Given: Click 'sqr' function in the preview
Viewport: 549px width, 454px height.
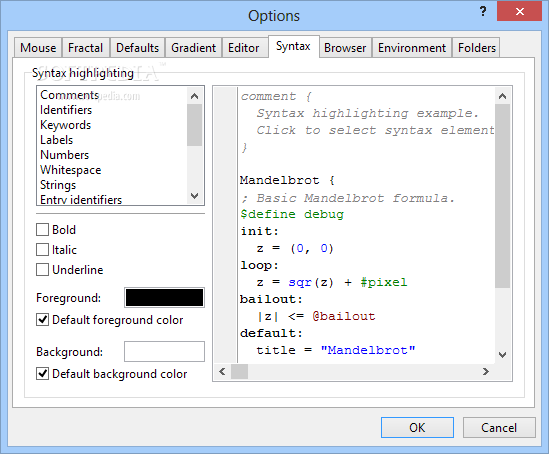Looking at the screenshot, I should click(300, 282).
